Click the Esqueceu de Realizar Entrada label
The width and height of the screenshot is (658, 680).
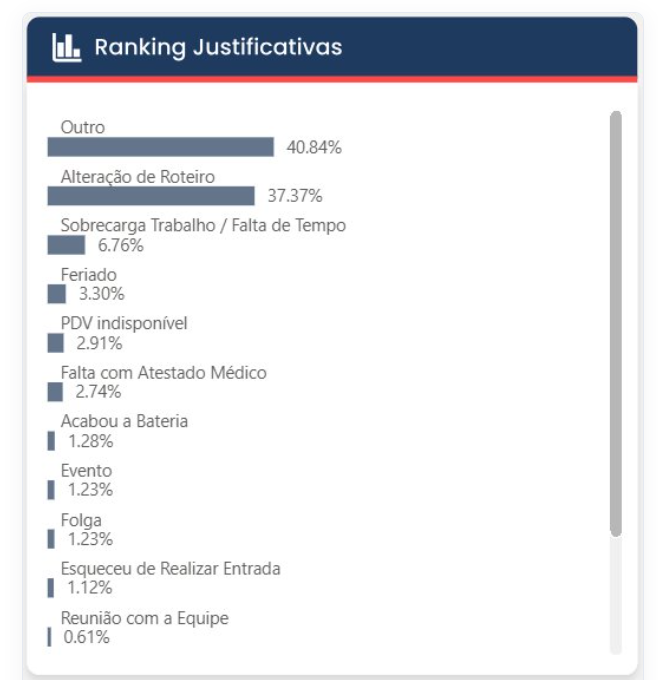point(170,569)
